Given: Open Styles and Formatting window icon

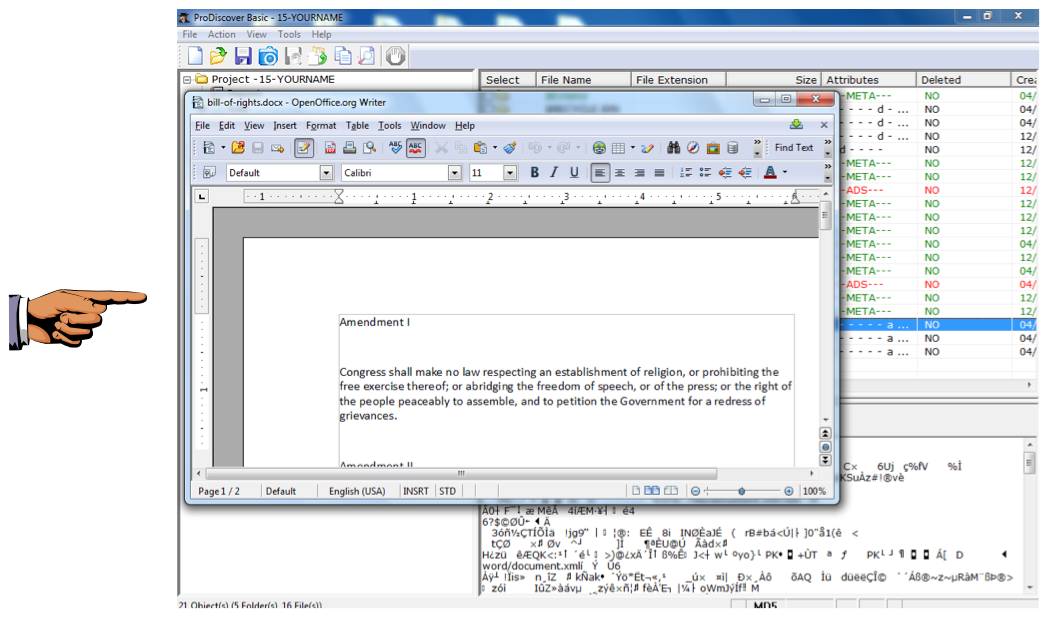Looking at the screenshot, I should [209, 173].
